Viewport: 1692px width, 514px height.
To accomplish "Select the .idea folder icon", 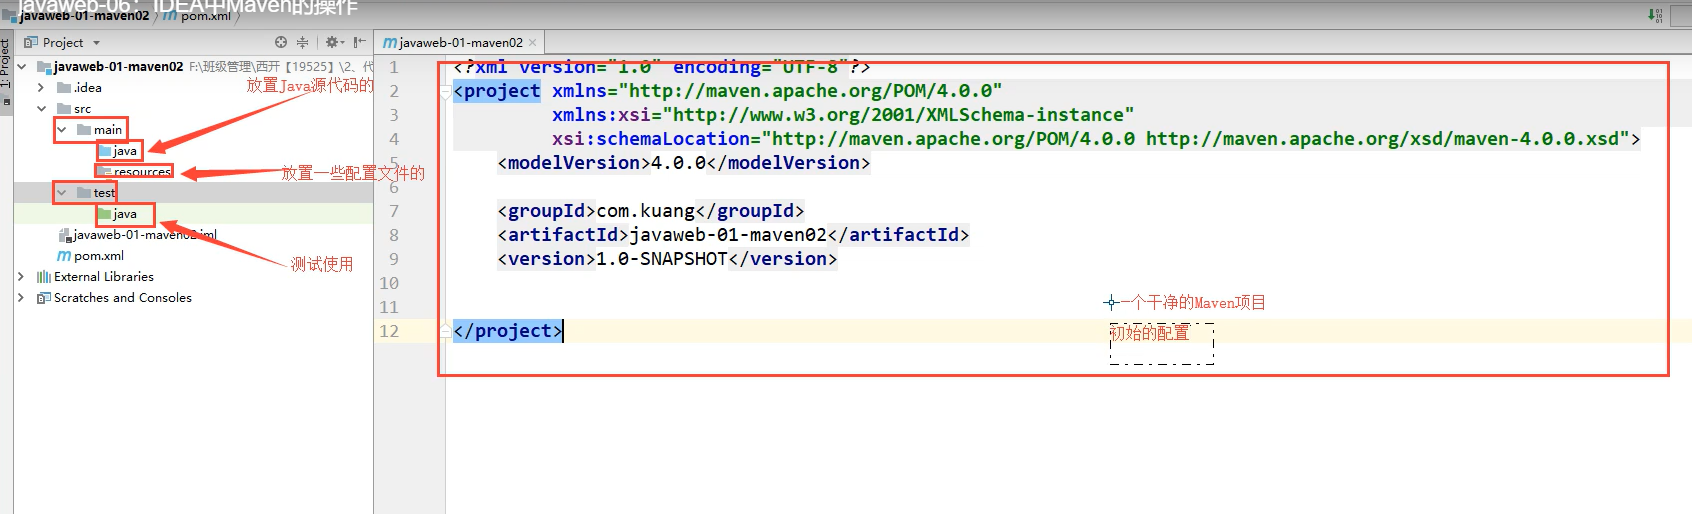I will (x=64, y=88).
